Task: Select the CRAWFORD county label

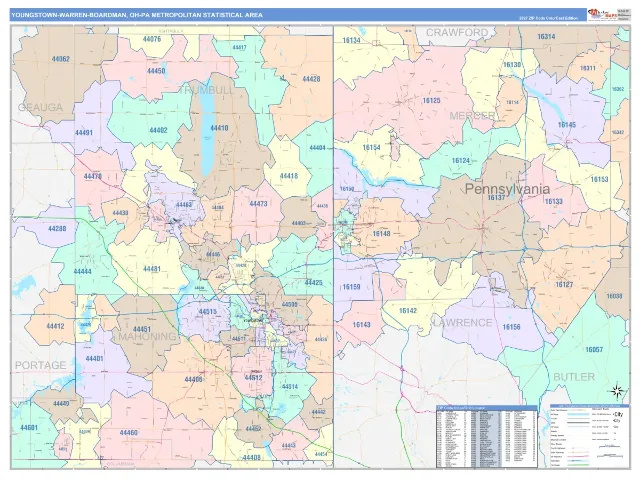Action: 457,32
